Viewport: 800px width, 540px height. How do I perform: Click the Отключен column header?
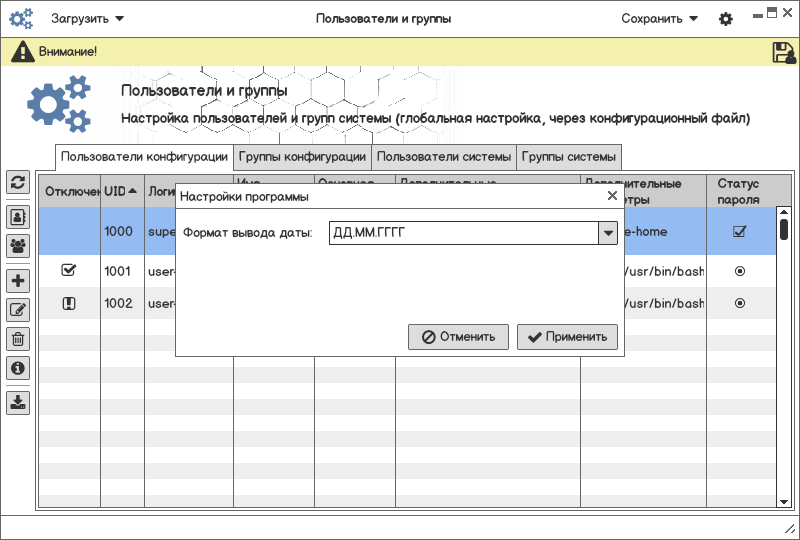70,191
